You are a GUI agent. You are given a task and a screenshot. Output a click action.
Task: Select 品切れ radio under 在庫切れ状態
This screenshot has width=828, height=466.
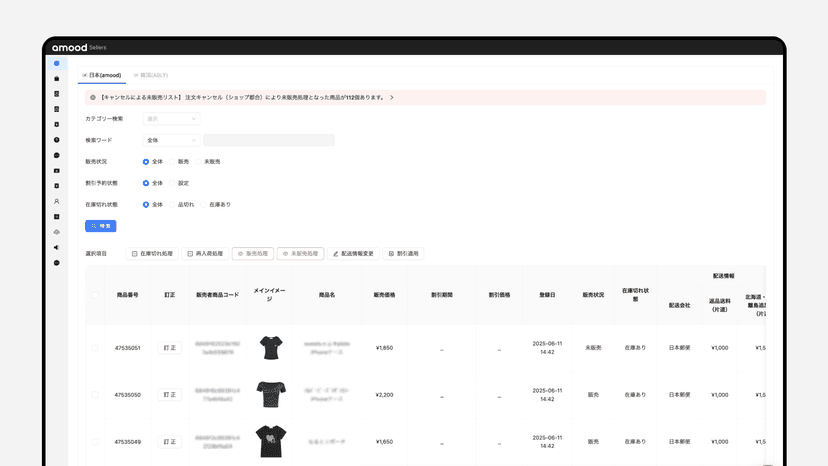pos(172,204)
